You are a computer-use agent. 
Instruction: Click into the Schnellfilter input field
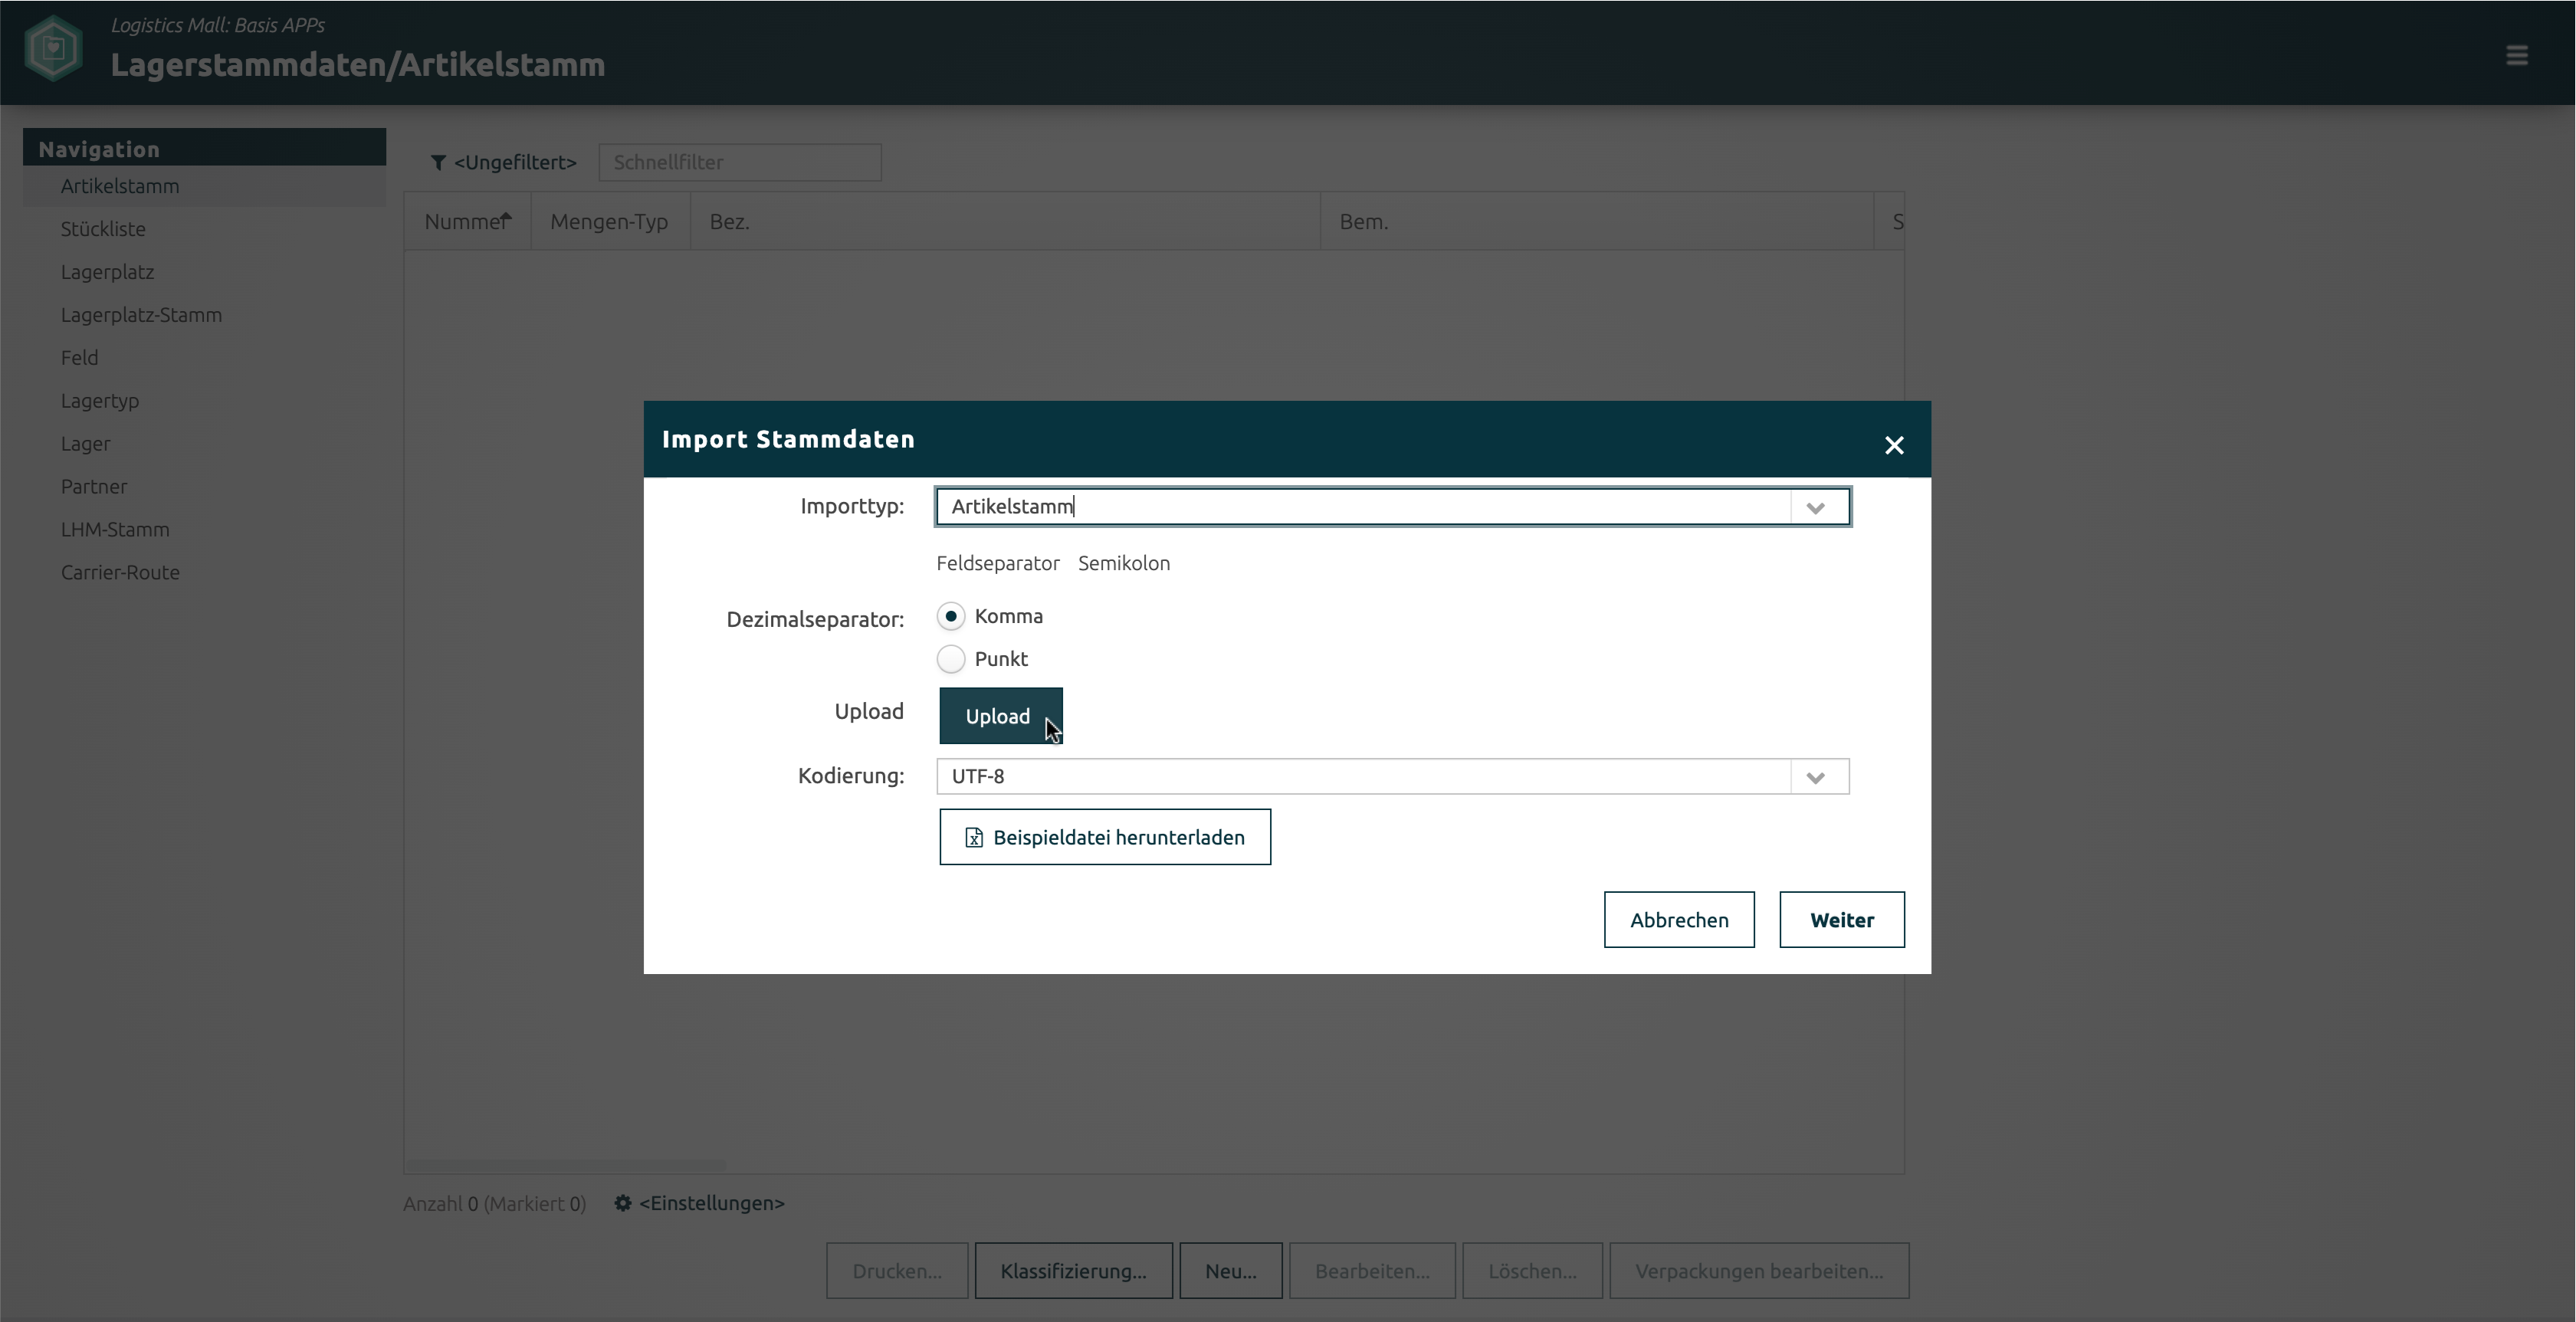(x=739, y=162)
